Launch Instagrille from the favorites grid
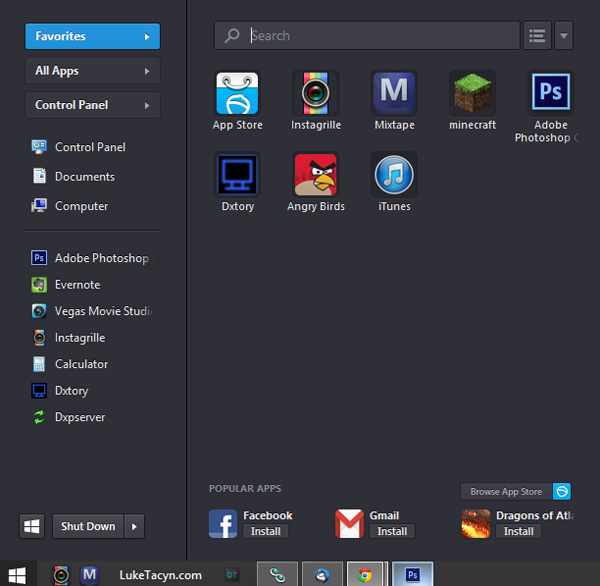Image resolution: width=600 pixels, height=586 pixels. [x=315, y=93]
